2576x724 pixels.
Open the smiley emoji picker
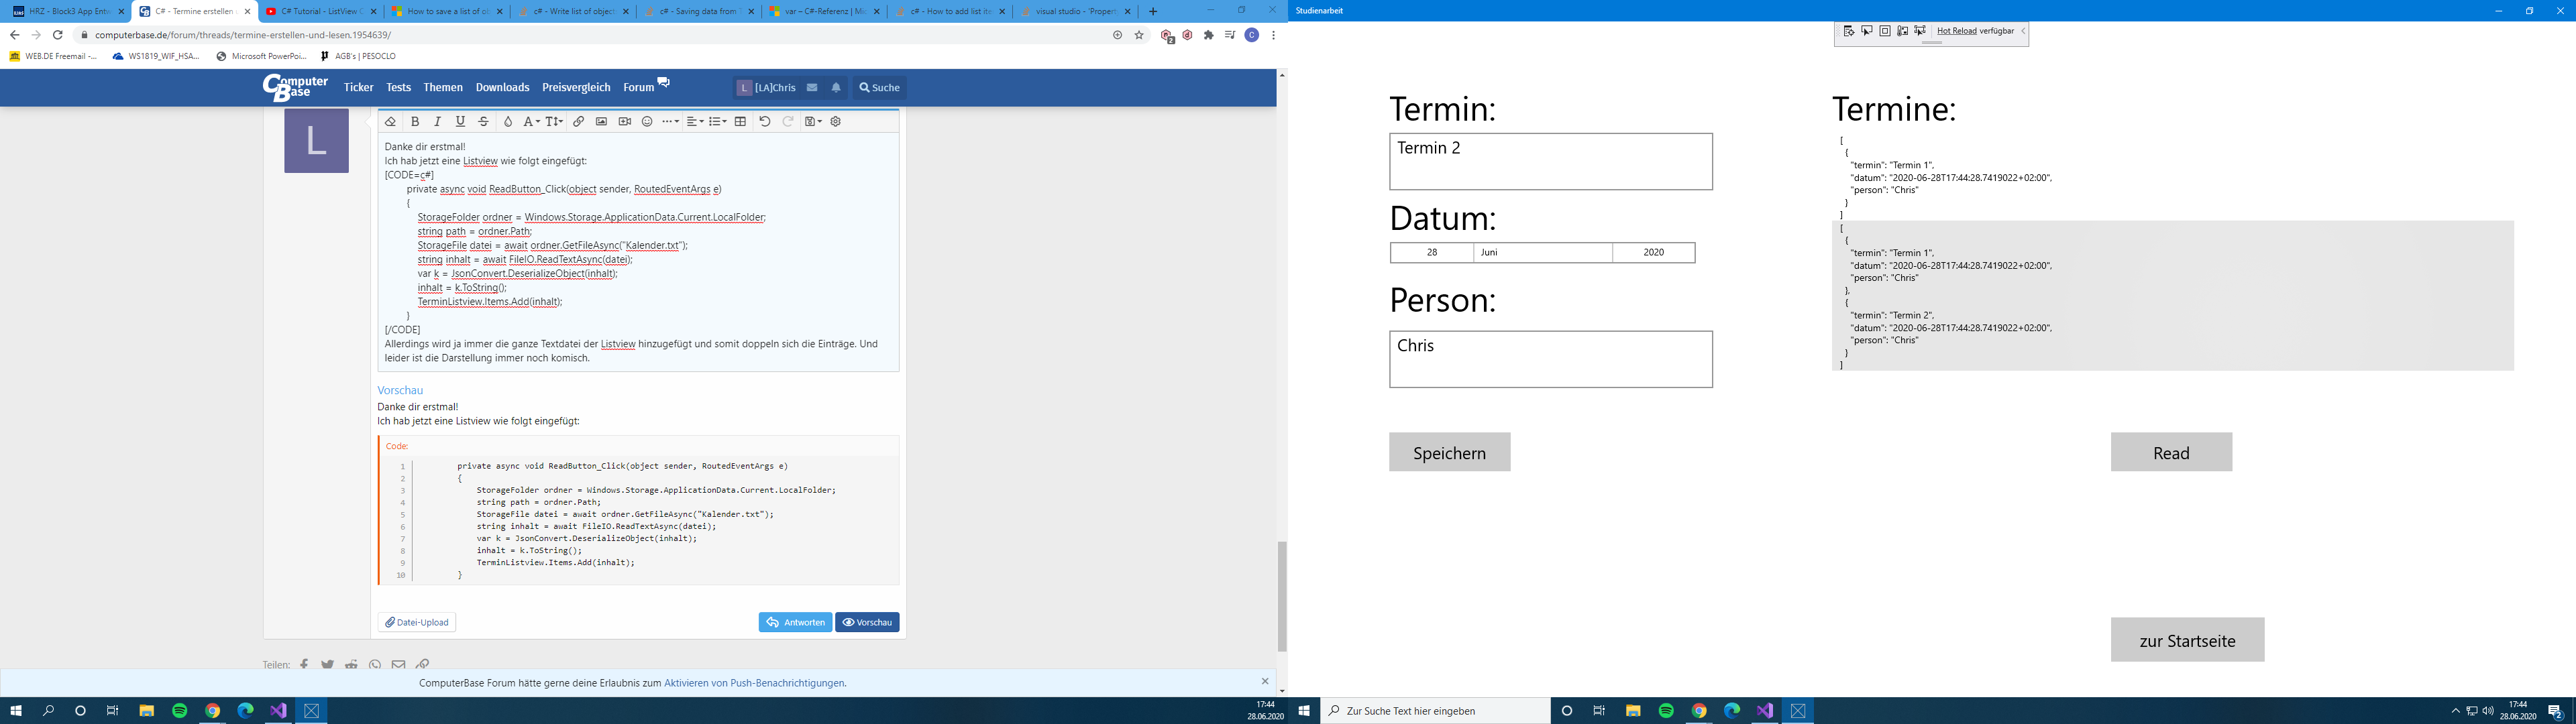(647, 122)
